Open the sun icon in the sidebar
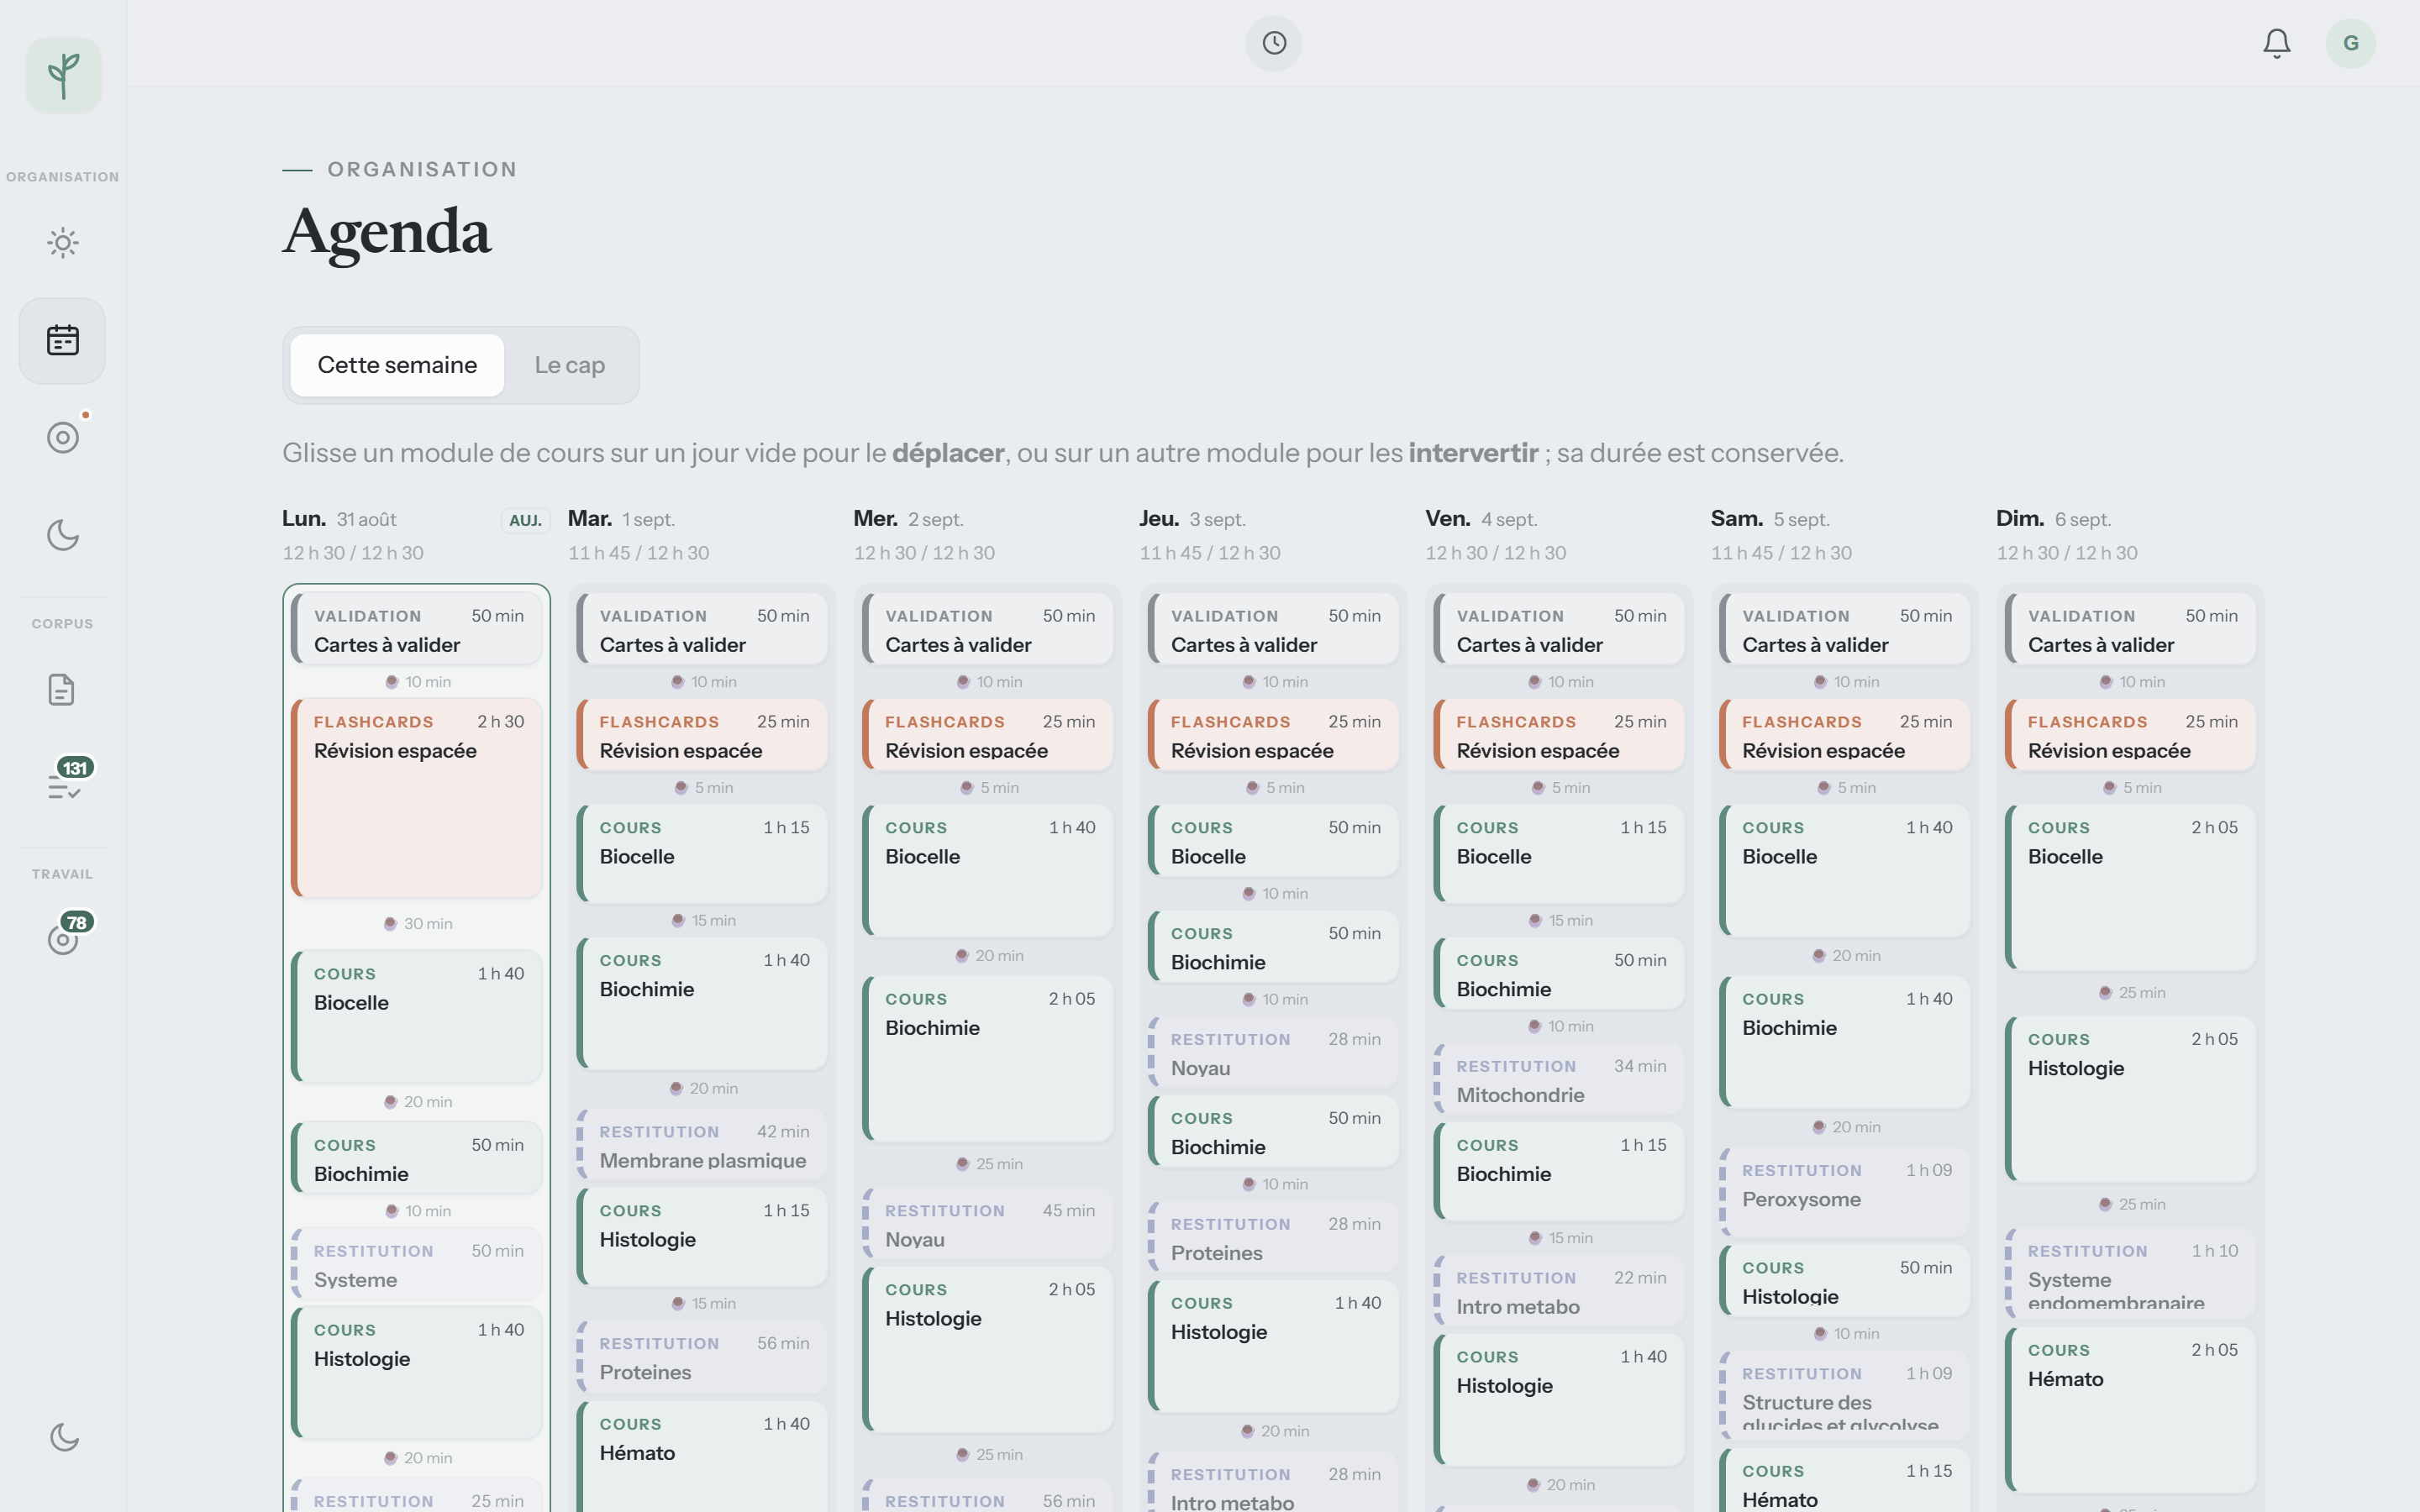The width and height of the screenshot is (2420, 1512). (x=63, y=243)
